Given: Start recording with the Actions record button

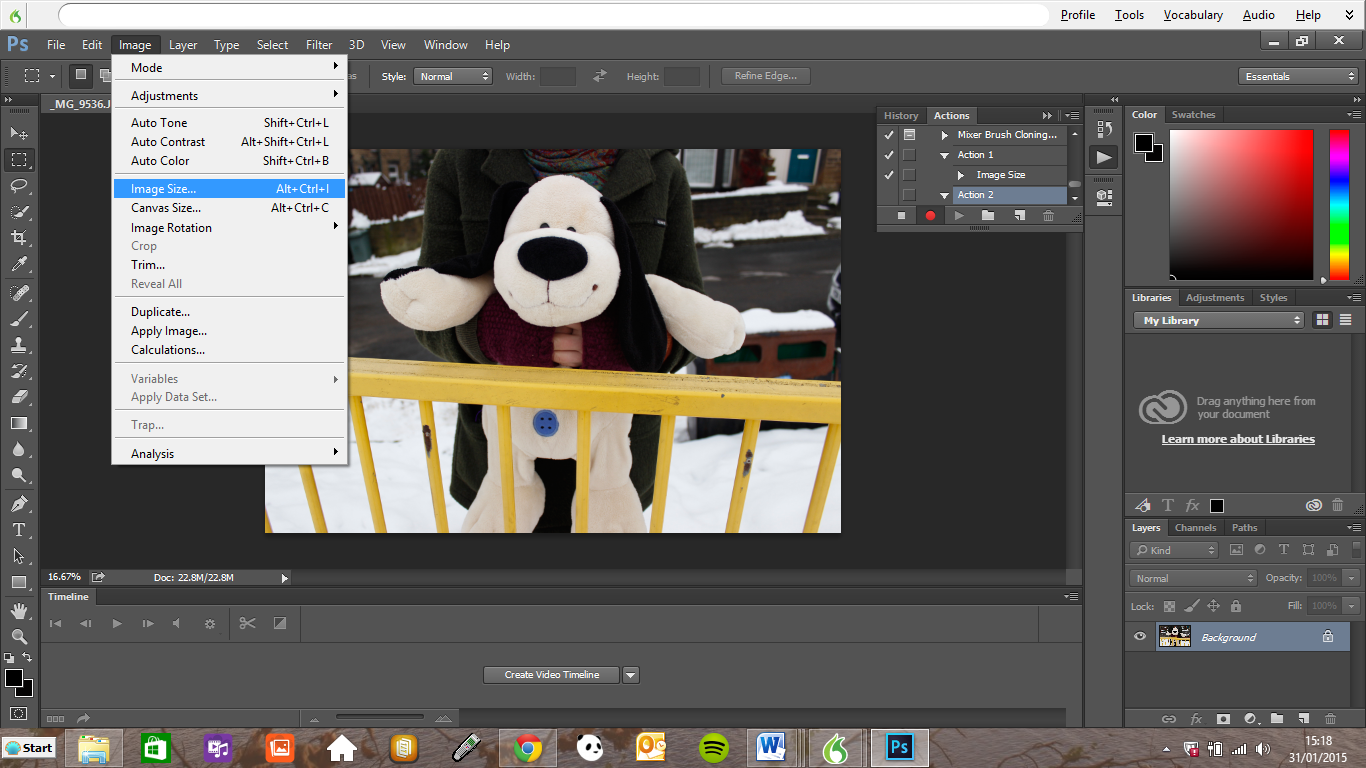Looking at the screenshot, I should tap(930, 215).
